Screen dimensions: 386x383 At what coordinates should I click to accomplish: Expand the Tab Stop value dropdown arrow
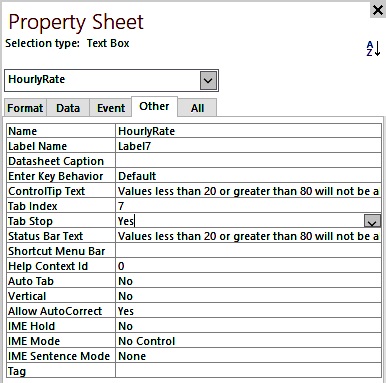(x=372, y=221)
